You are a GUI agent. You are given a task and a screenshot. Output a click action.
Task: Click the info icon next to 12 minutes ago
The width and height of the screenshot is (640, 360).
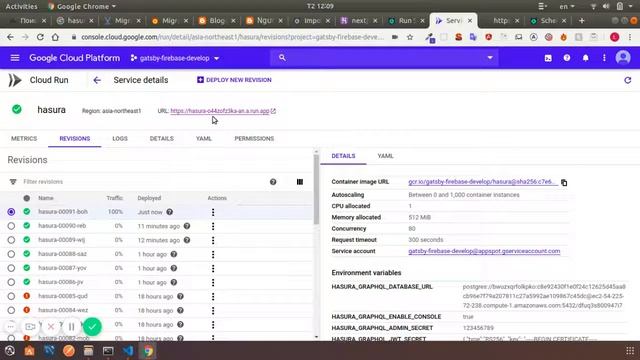point(187,240)
